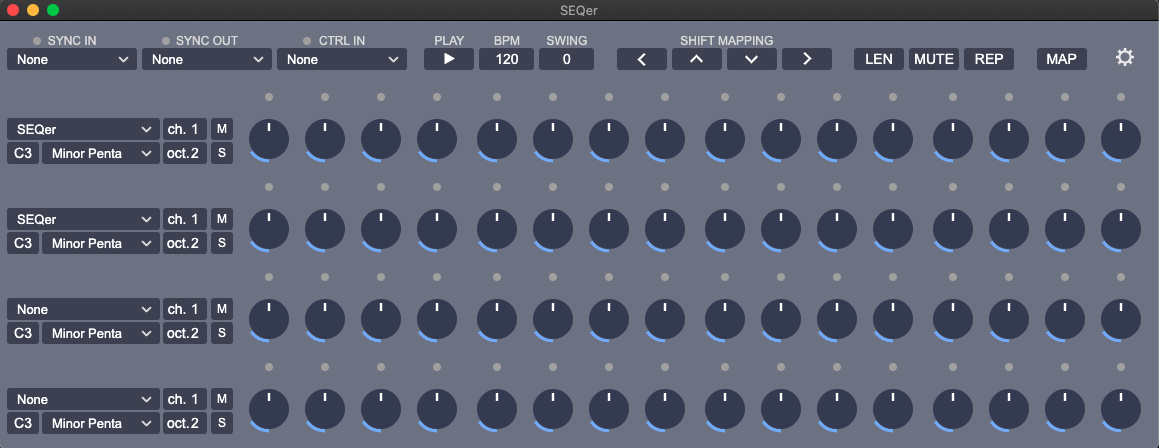
Task: Mute the fourth sequencer row with M
Action: click(222, 399)
